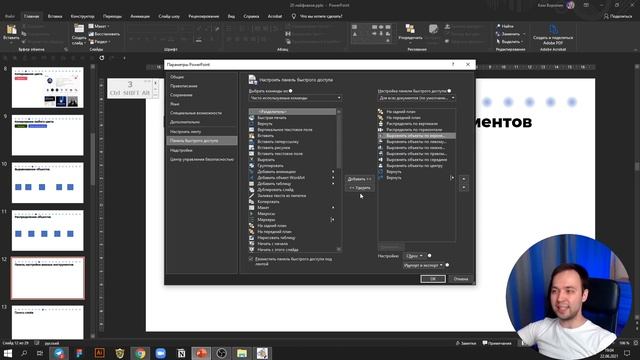Open Google Chrome from the taskbar
This screenshot has height=360, width=640.
[x=140, y=353]
